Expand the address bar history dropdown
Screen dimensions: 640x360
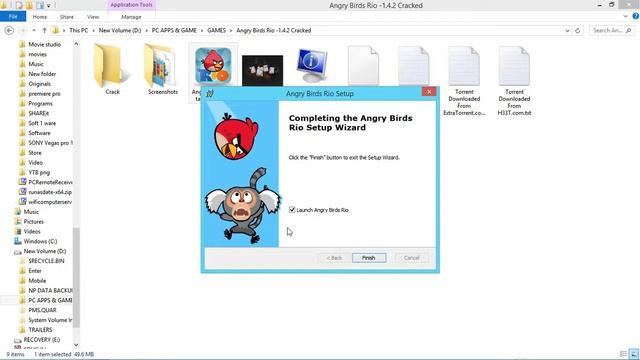coord(567,31)
